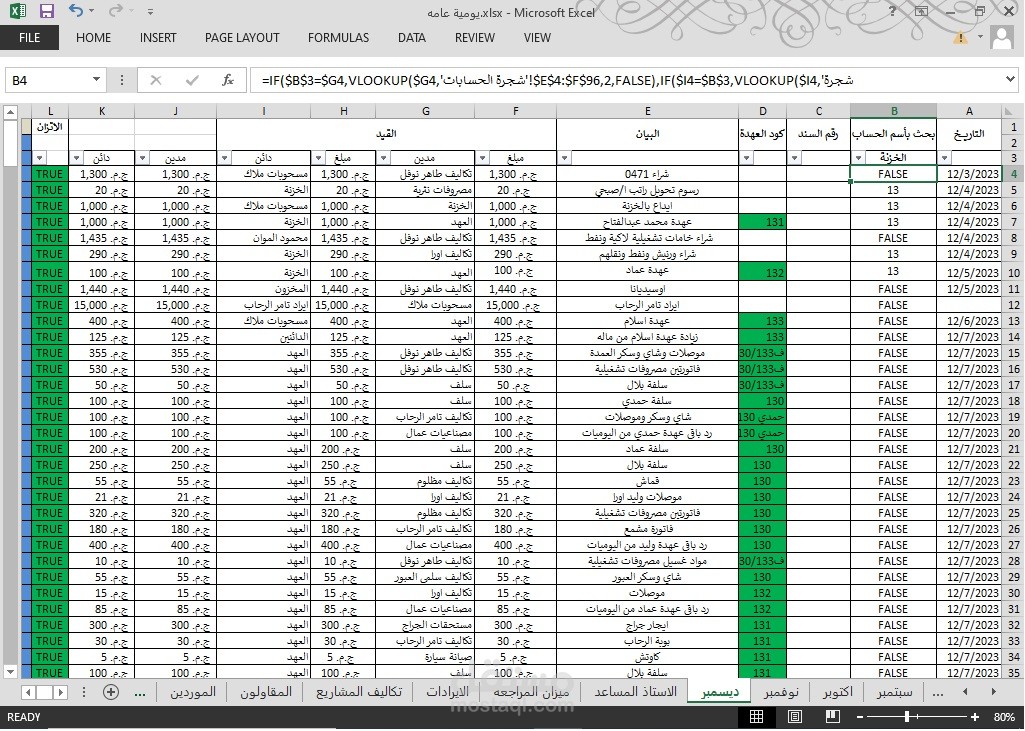Viewport: 1025px width, 731px height.
Task: Click the Page Break Preview status bar icon
Action: (x=832, y=717)
